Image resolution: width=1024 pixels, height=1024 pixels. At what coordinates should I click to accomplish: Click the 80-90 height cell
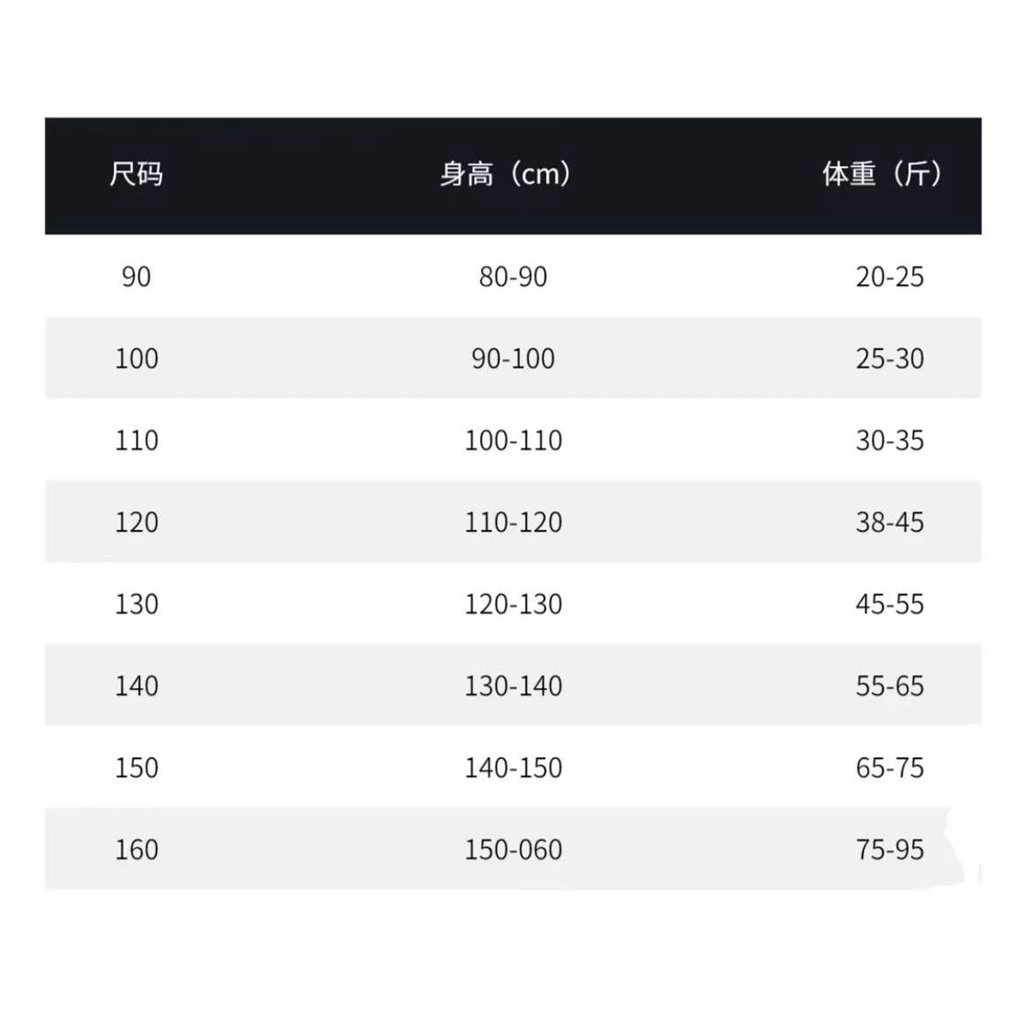point(513,277)
